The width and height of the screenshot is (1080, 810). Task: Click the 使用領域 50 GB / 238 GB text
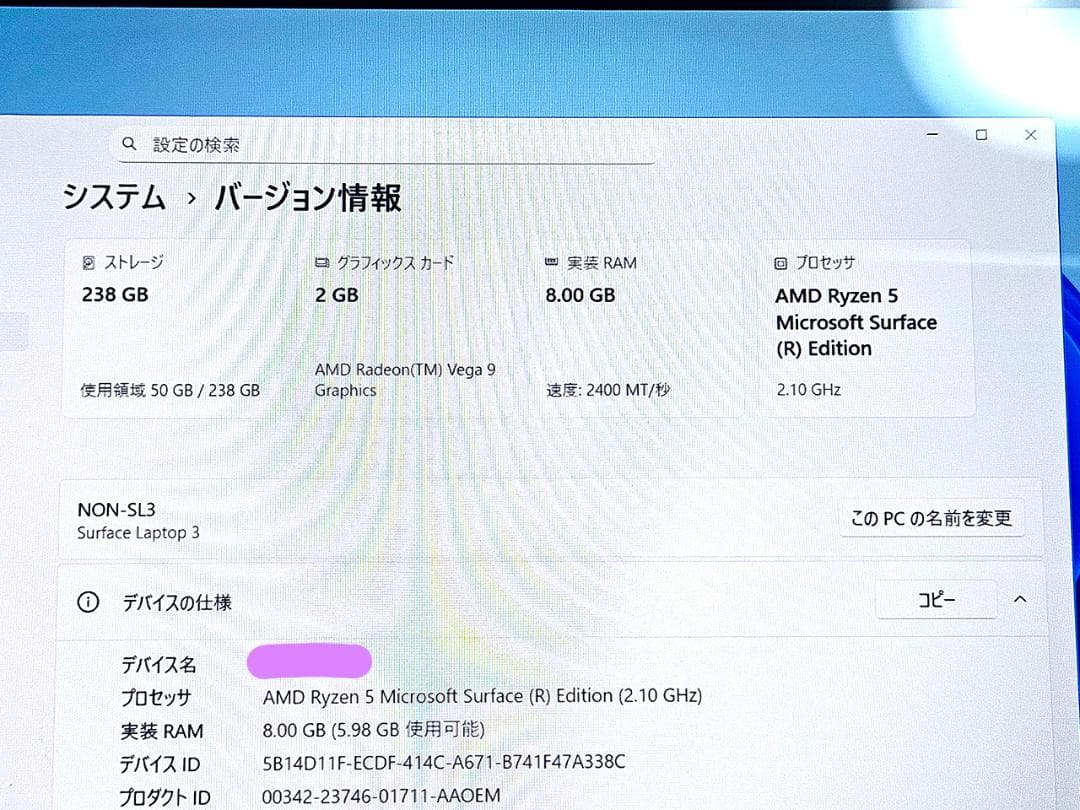(170, 391)
